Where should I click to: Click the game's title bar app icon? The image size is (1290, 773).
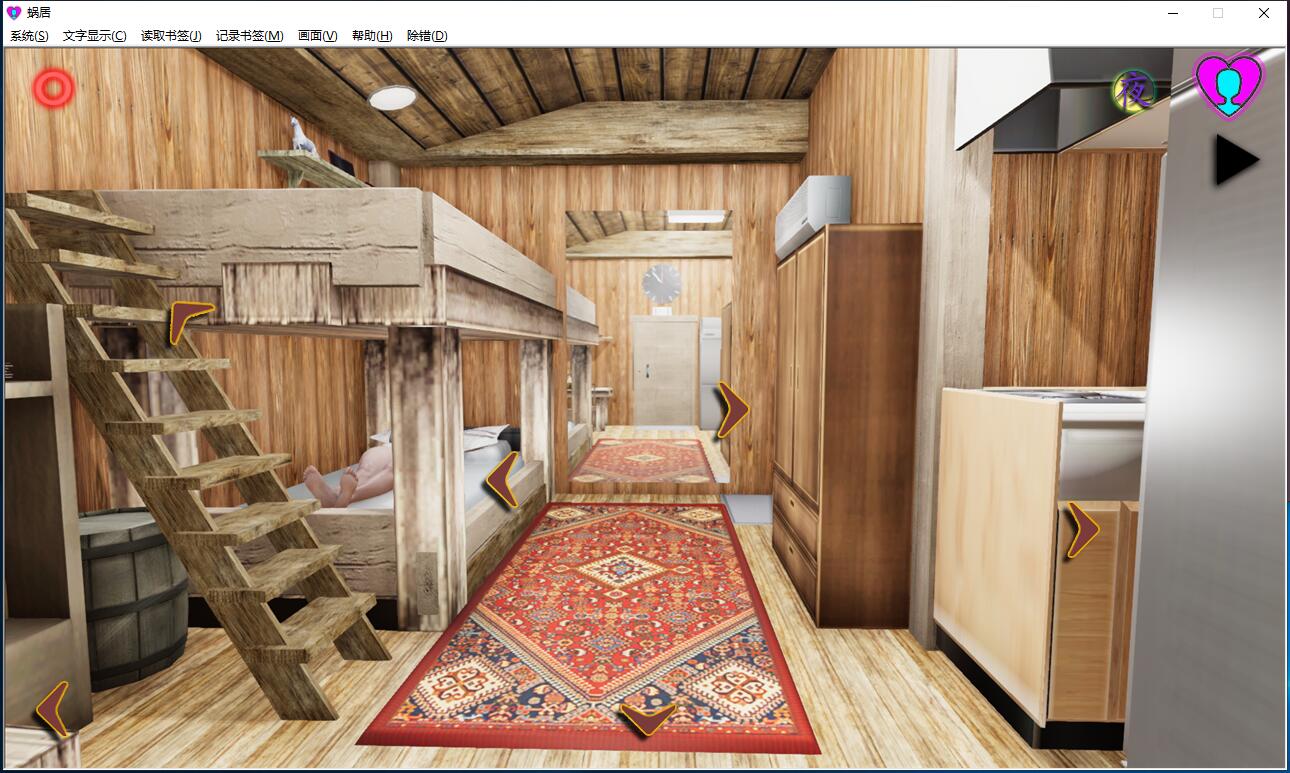pyautogui.click(x=13, y=12)
